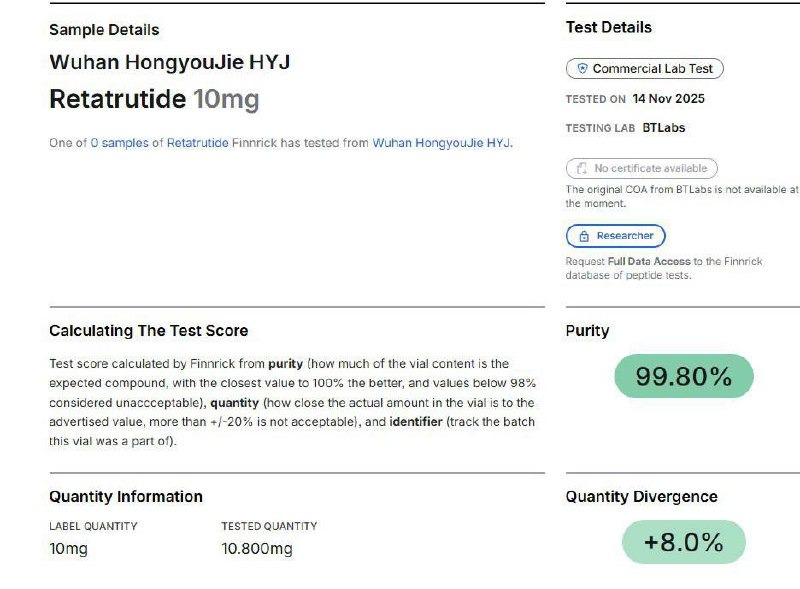The height and width of the screenshot is (589, 800).
Task: Click the BTLabs testing lab name
Action: (x=664, y=128)
